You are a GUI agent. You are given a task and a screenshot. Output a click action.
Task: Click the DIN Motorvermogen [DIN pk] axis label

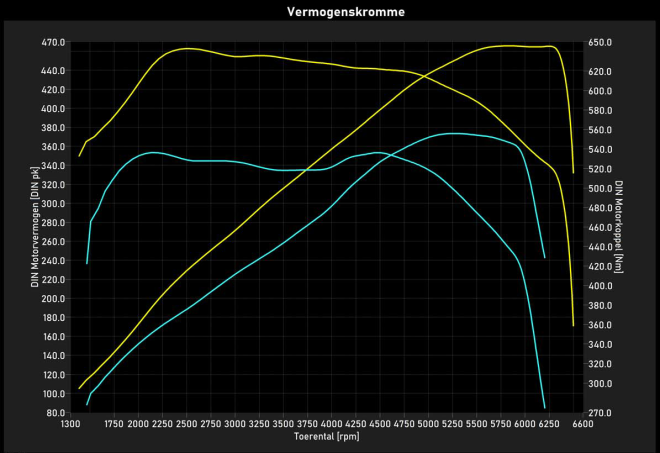pyautogui.click(x=35, y=230)
